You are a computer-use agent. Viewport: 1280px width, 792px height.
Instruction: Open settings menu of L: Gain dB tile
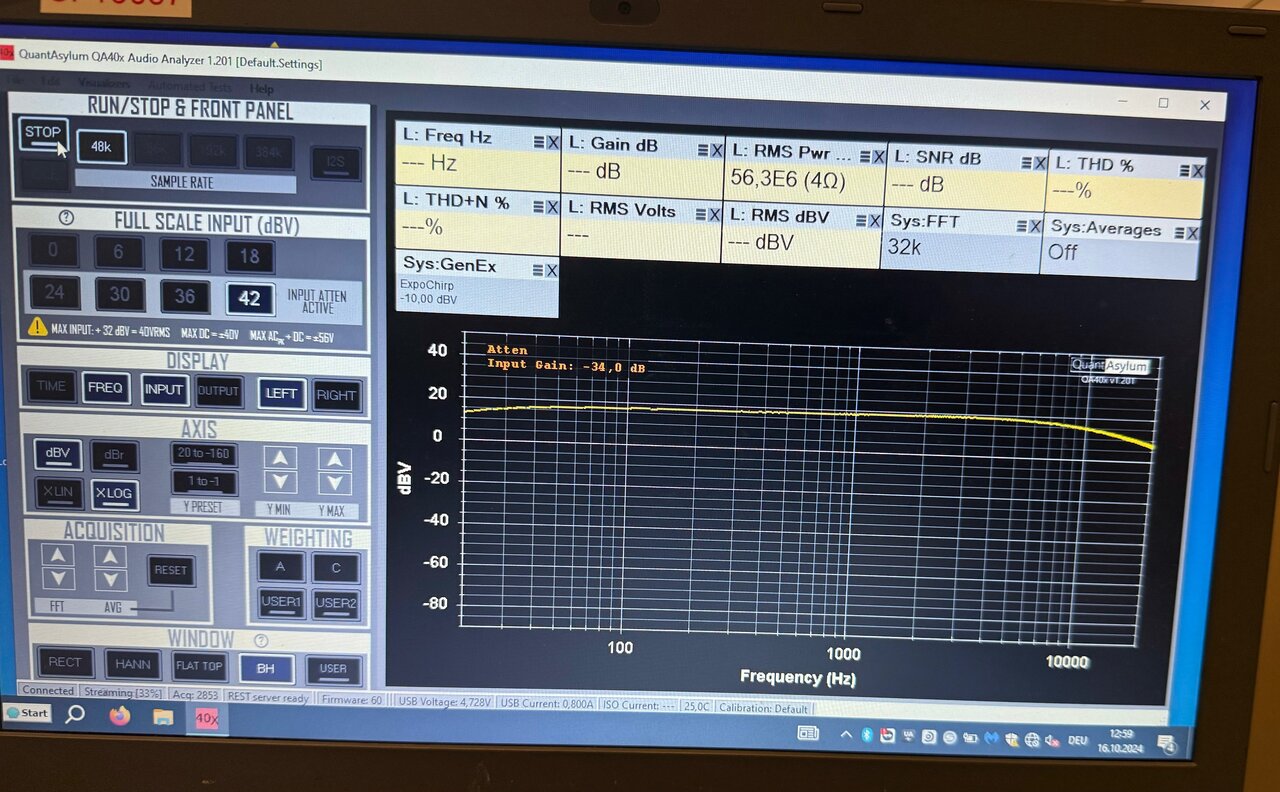point(702,150)
